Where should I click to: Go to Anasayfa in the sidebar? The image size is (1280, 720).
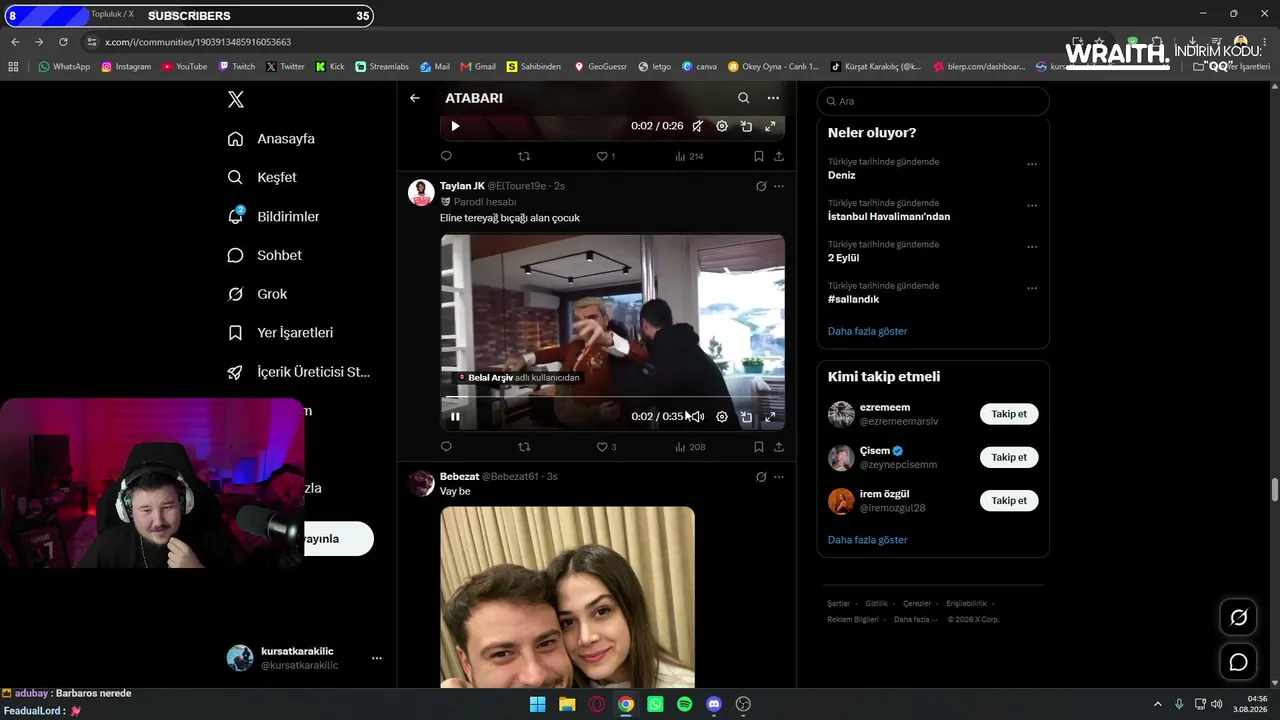pos(271,139)
